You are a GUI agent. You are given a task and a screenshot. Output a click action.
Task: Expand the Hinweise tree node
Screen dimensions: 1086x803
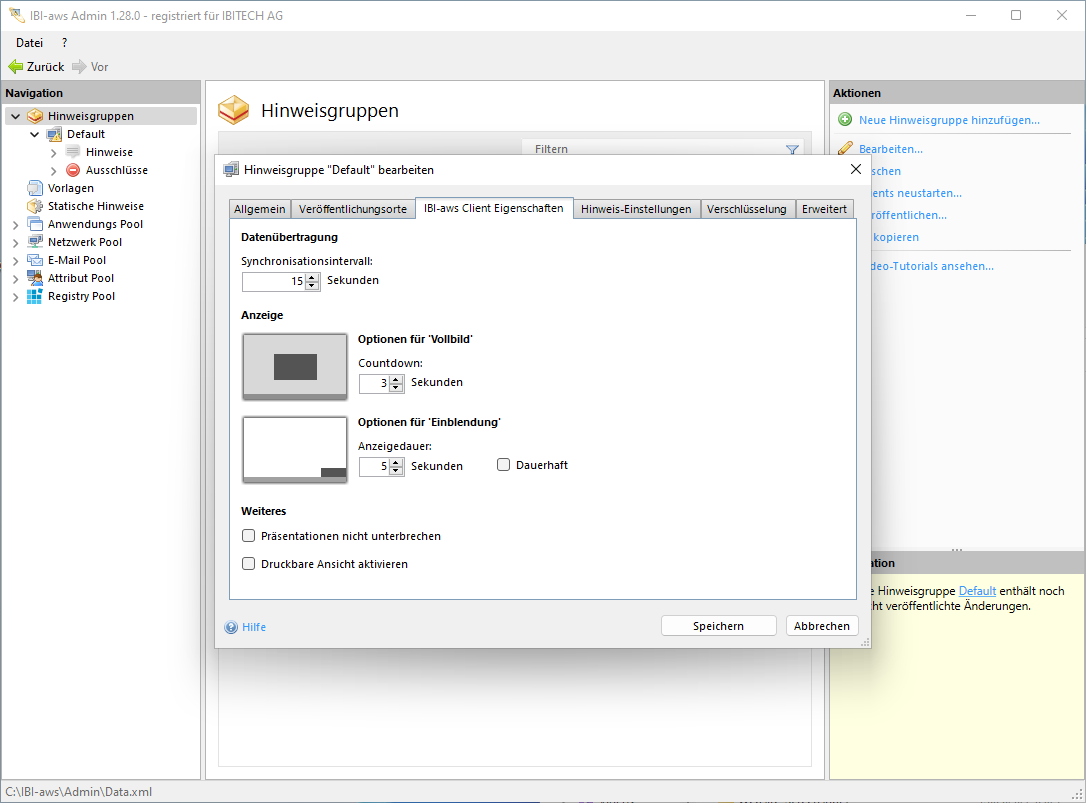pos(54,152)
